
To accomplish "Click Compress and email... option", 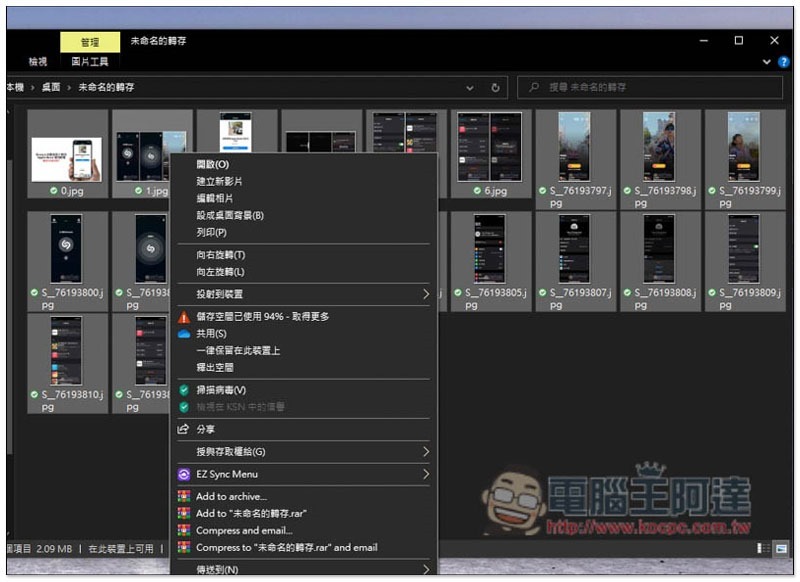I will click(244, 531).
